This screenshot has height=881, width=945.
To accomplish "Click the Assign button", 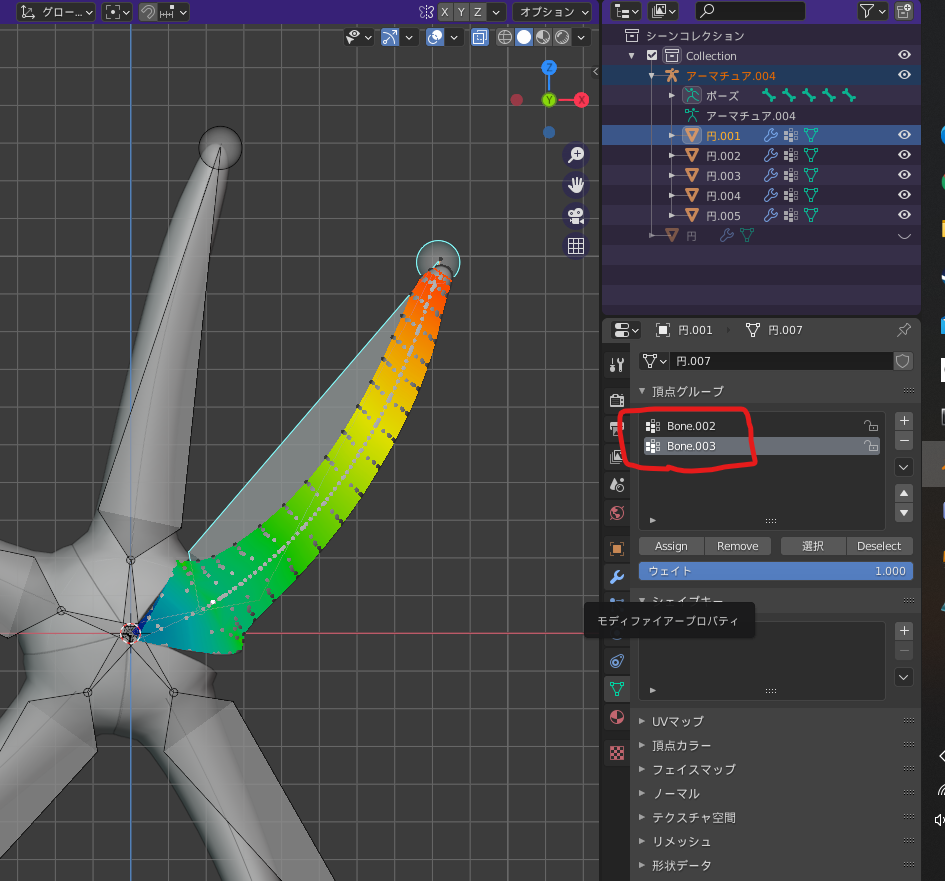I will point(671,546).
